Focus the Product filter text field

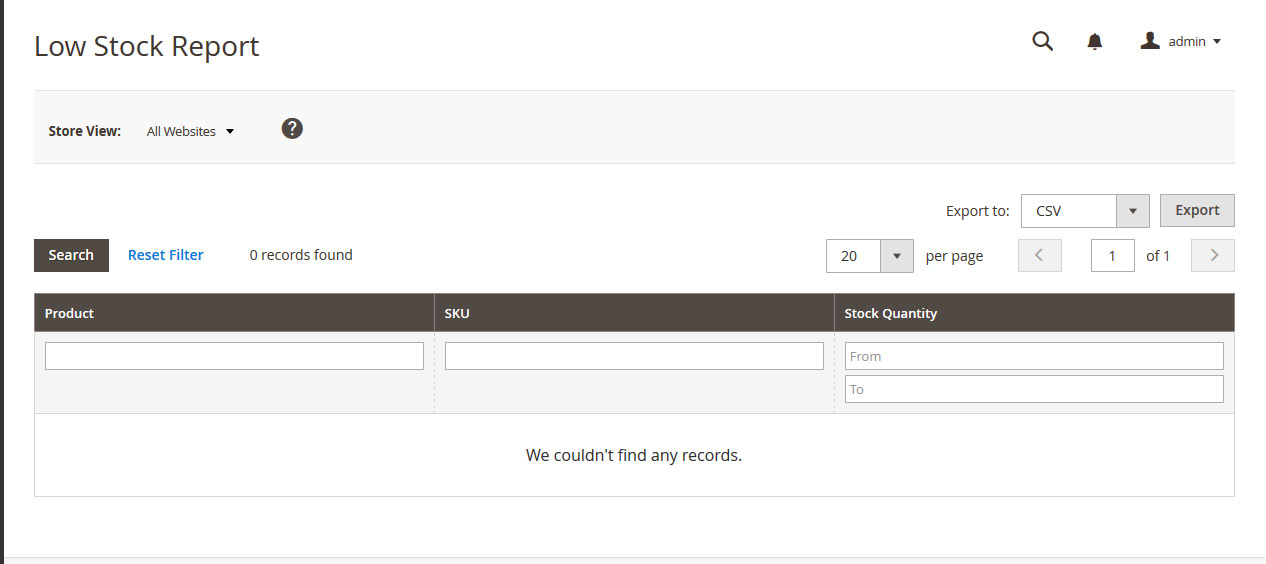click(x=234, y=356)
